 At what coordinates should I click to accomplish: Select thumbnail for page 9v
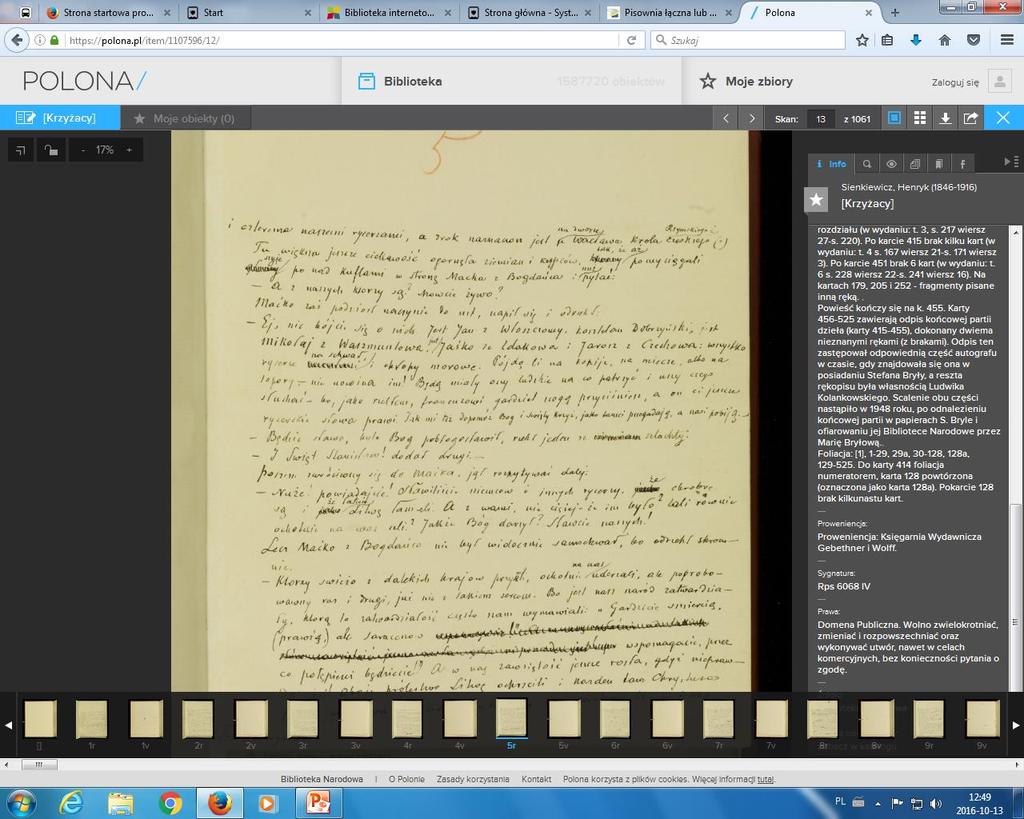pos(982,719)
